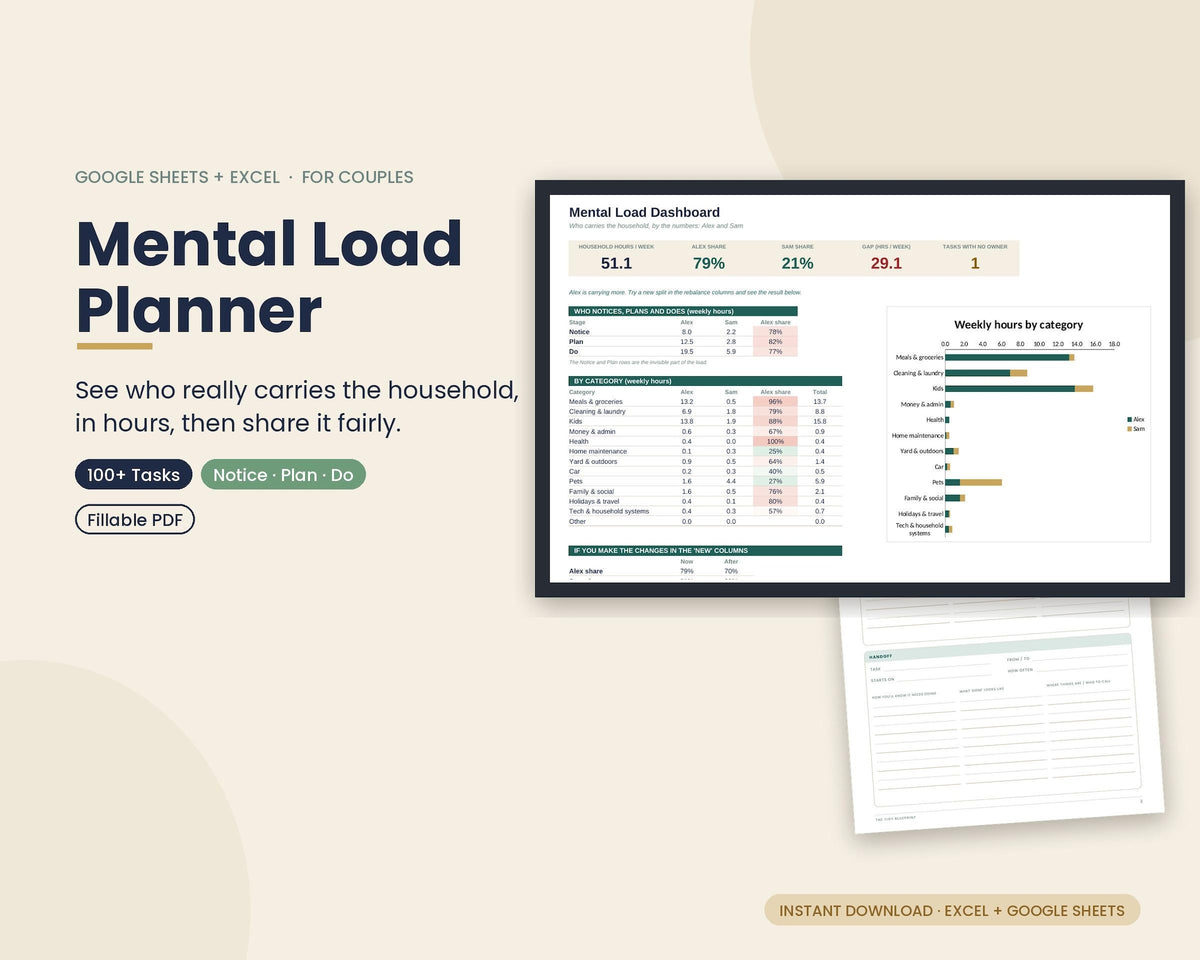
Task: Click the 'Who Notices, Plans and Does' section header
Action: pos(683,311)
